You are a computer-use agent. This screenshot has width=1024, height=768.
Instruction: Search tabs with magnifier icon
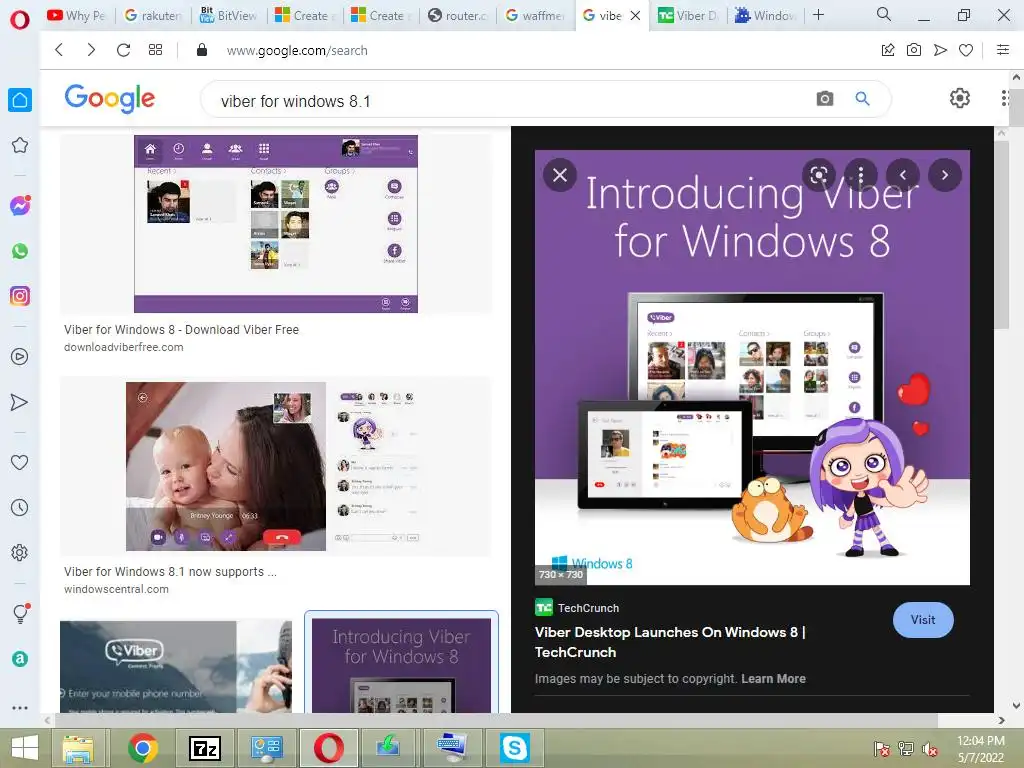click(x=884, y=14)
